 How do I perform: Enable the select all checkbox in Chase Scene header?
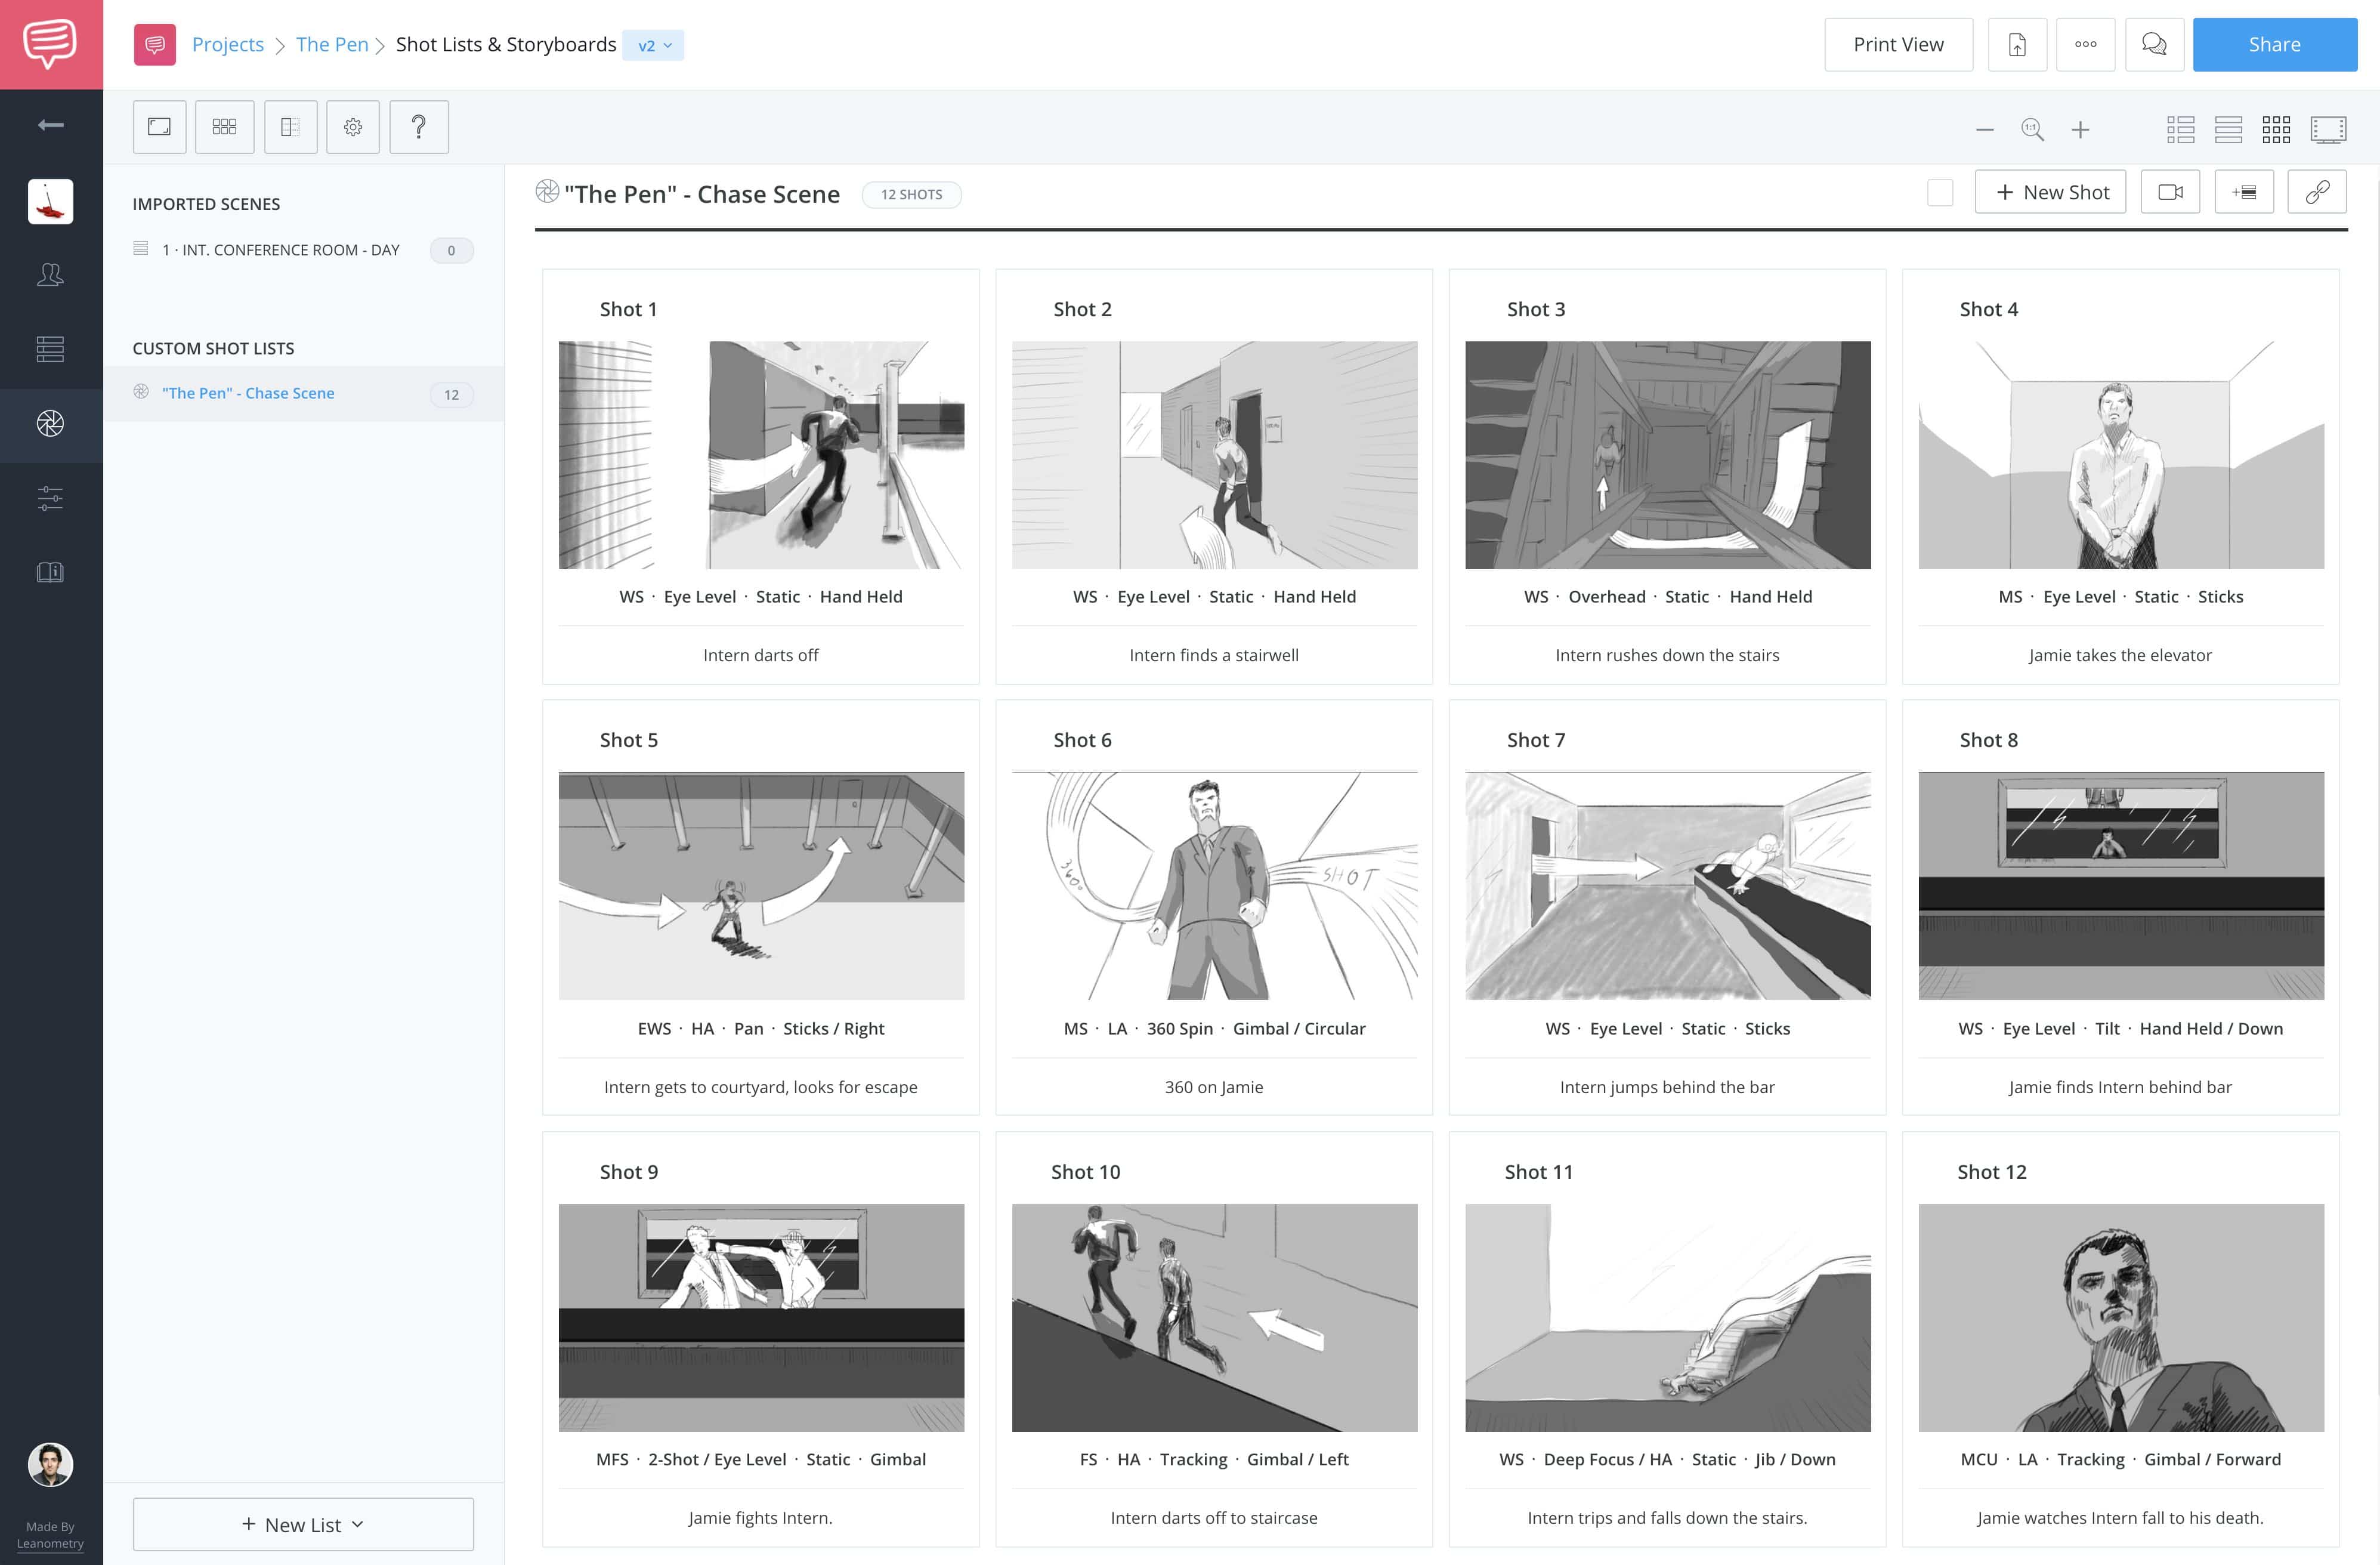(1942, 192)
